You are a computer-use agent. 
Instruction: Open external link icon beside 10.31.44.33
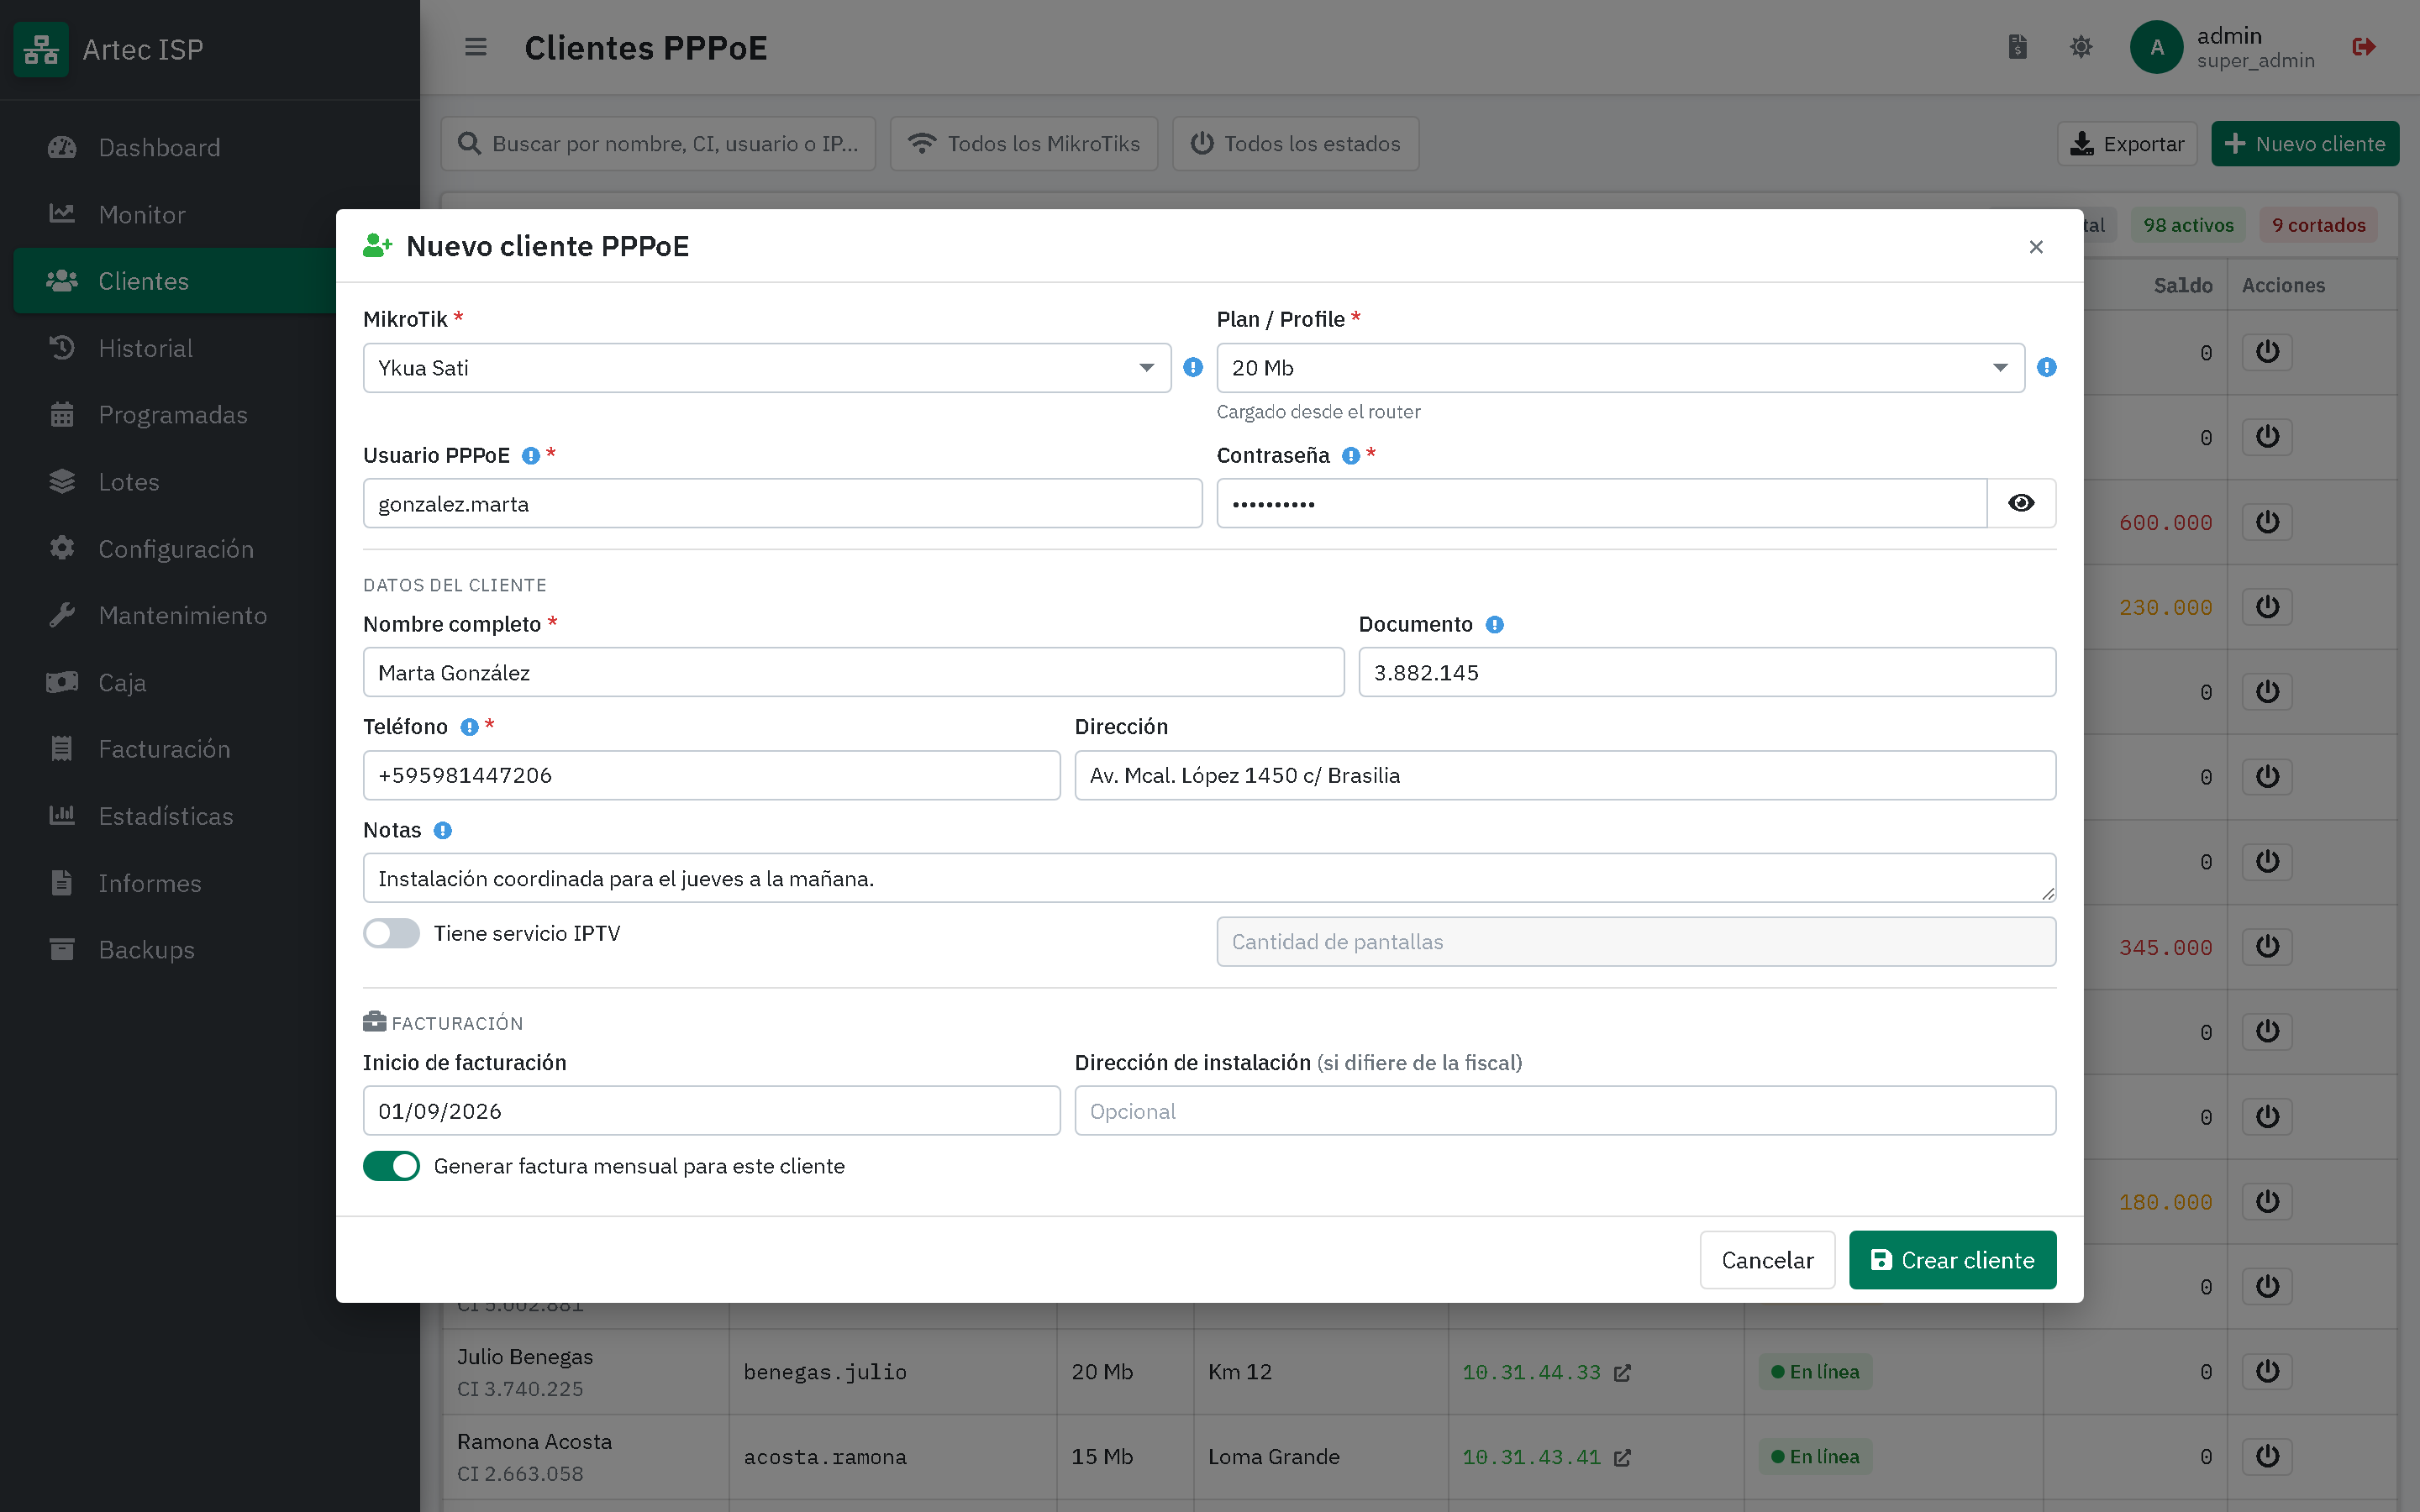[x=1622, y=1373]
